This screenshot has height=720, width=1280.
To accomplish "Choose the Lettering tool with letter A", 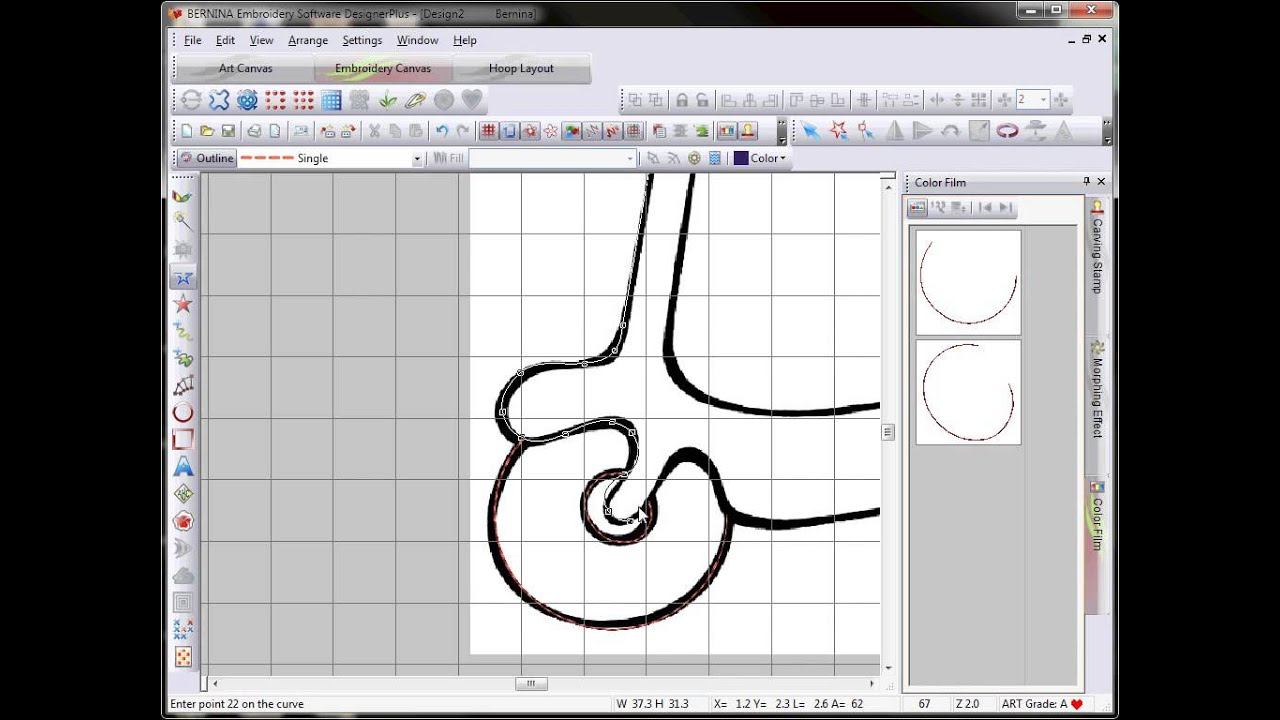I will [183, 467].
